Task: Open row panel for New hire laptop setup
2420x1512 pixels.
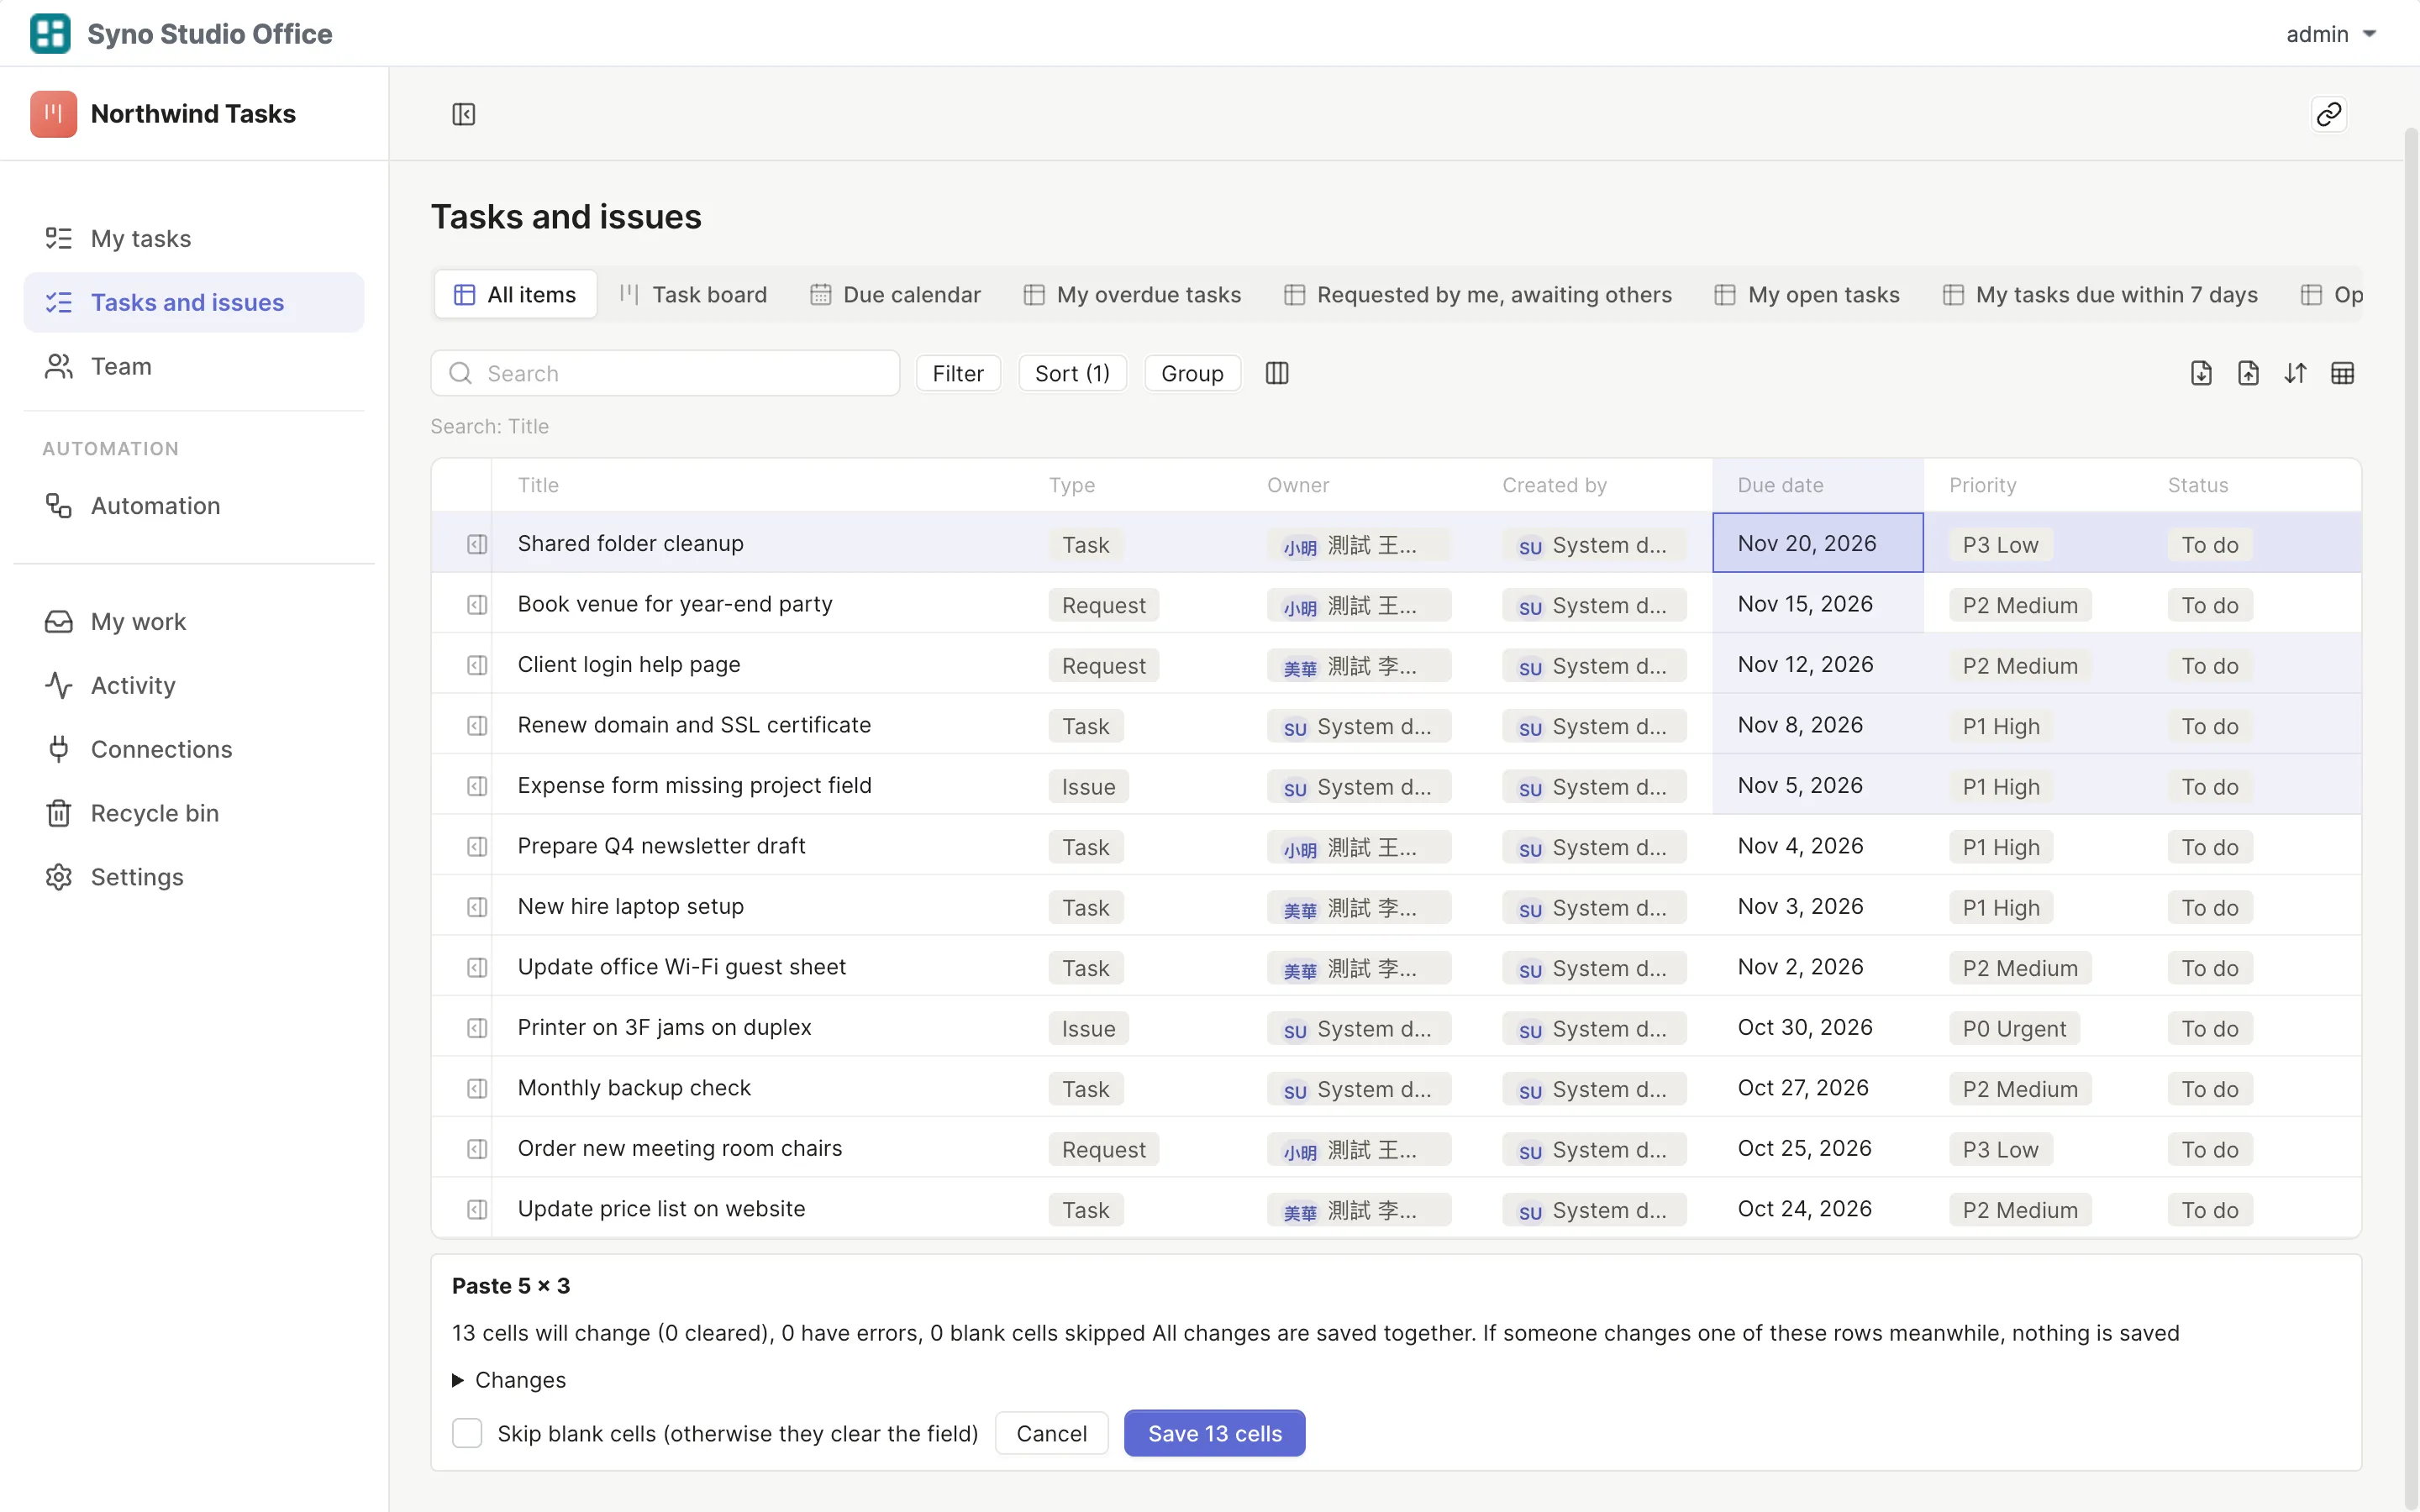Action: click(x=477, y=907)
